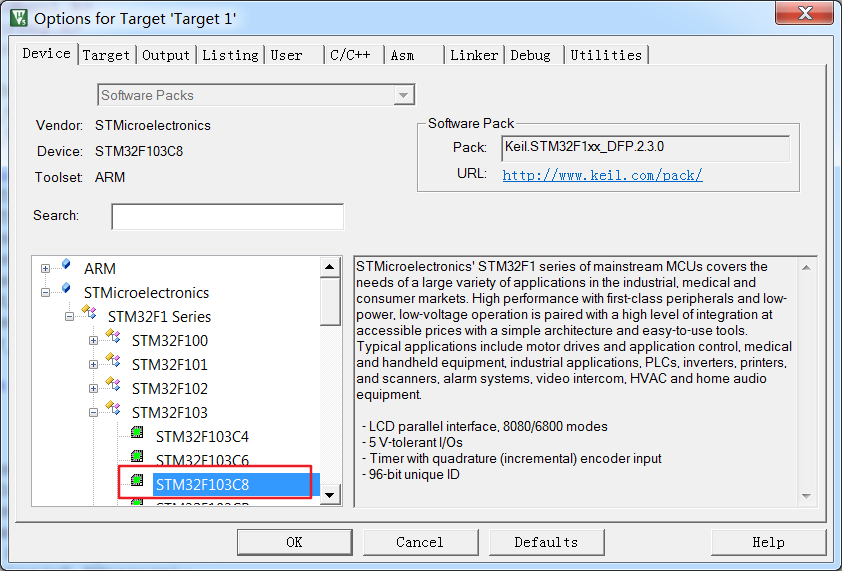Image resolution: width=842 pixels, height=571 pixels.
Task: Click the ARM vendor diamond icon
Action: point(66,264)
